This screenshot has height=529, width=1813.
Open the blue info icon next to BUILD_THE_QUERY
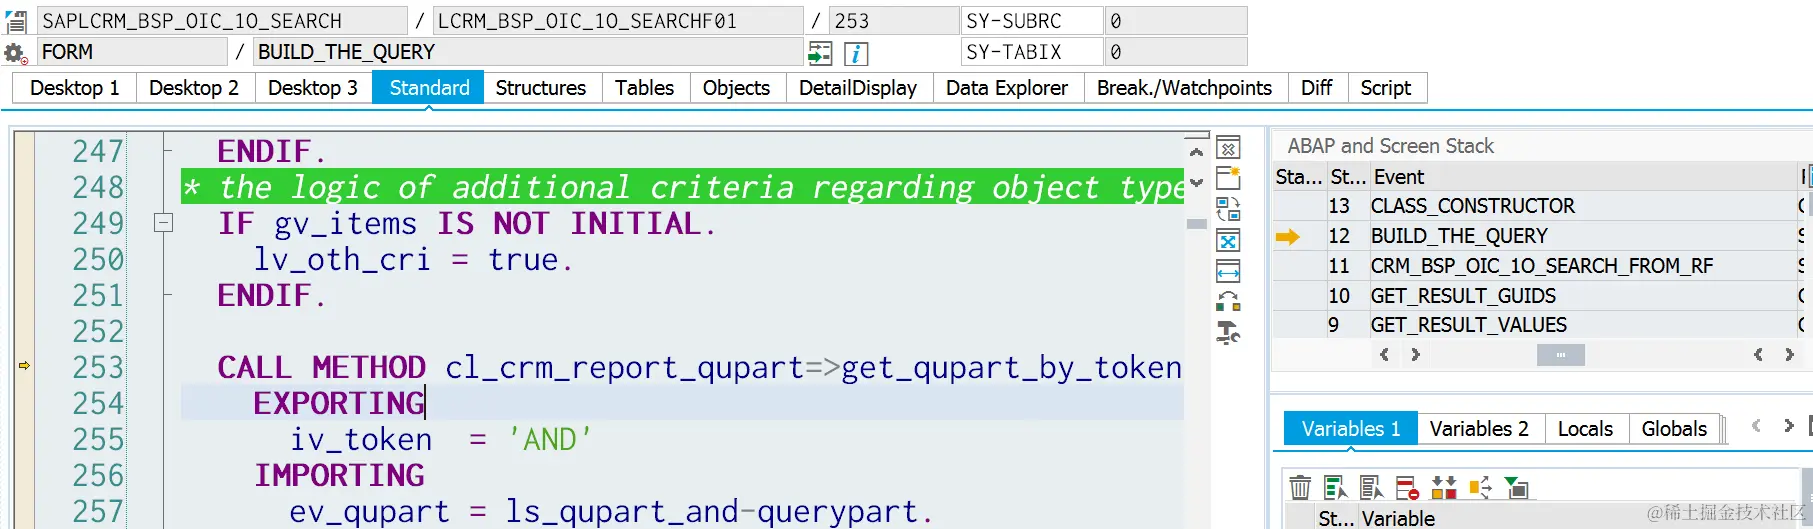click(856, 53)
